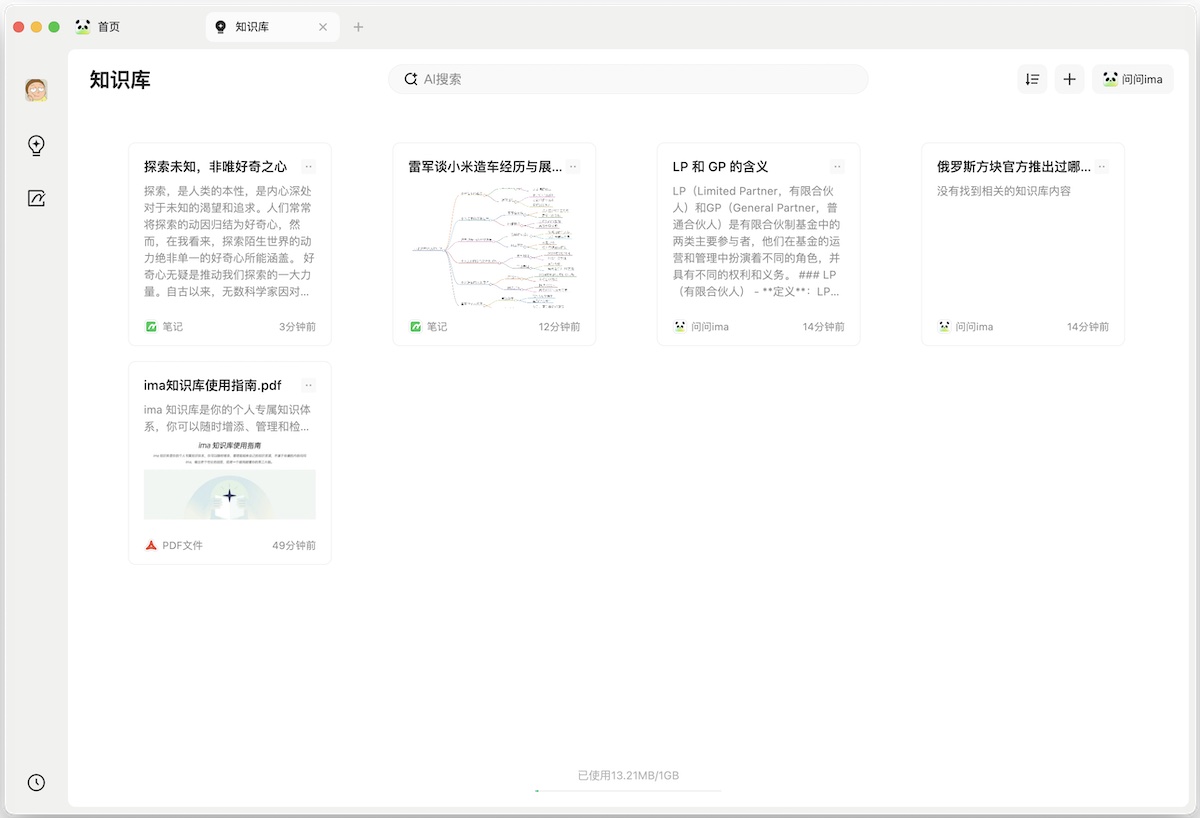1200x818 pixels.
Task: Switch to the 首页 tab
Action: click(x=108, y=27)
